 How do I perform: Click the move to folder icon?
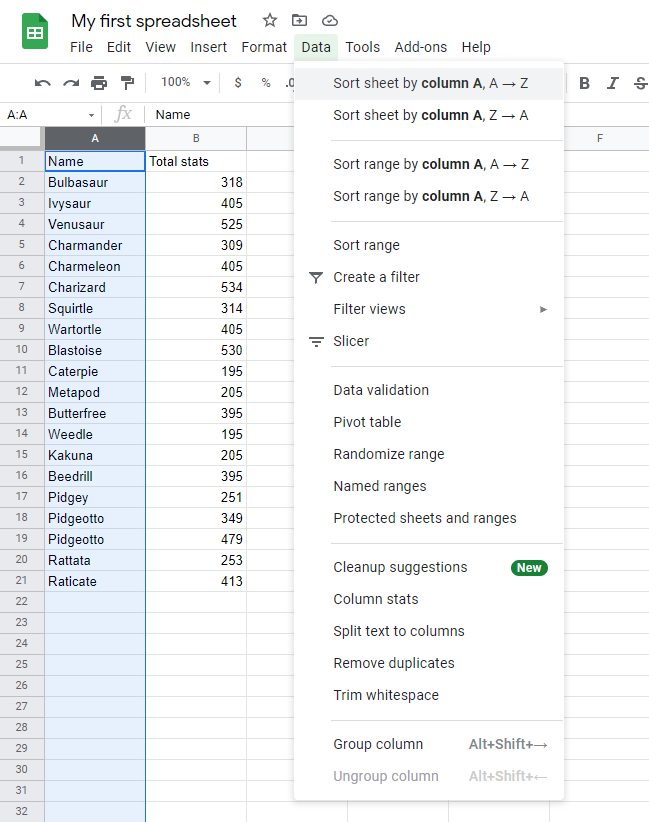(300, 21)
